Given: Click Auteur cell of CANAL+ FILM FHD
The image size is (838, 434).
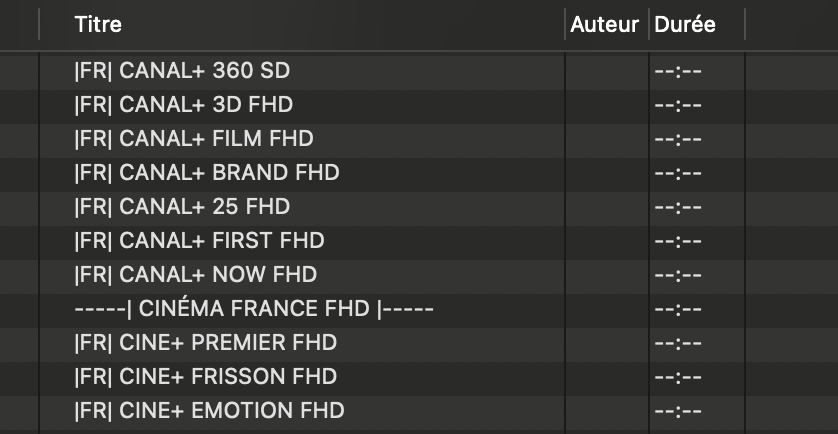Looking at the screenshot, I should [607, 139].
